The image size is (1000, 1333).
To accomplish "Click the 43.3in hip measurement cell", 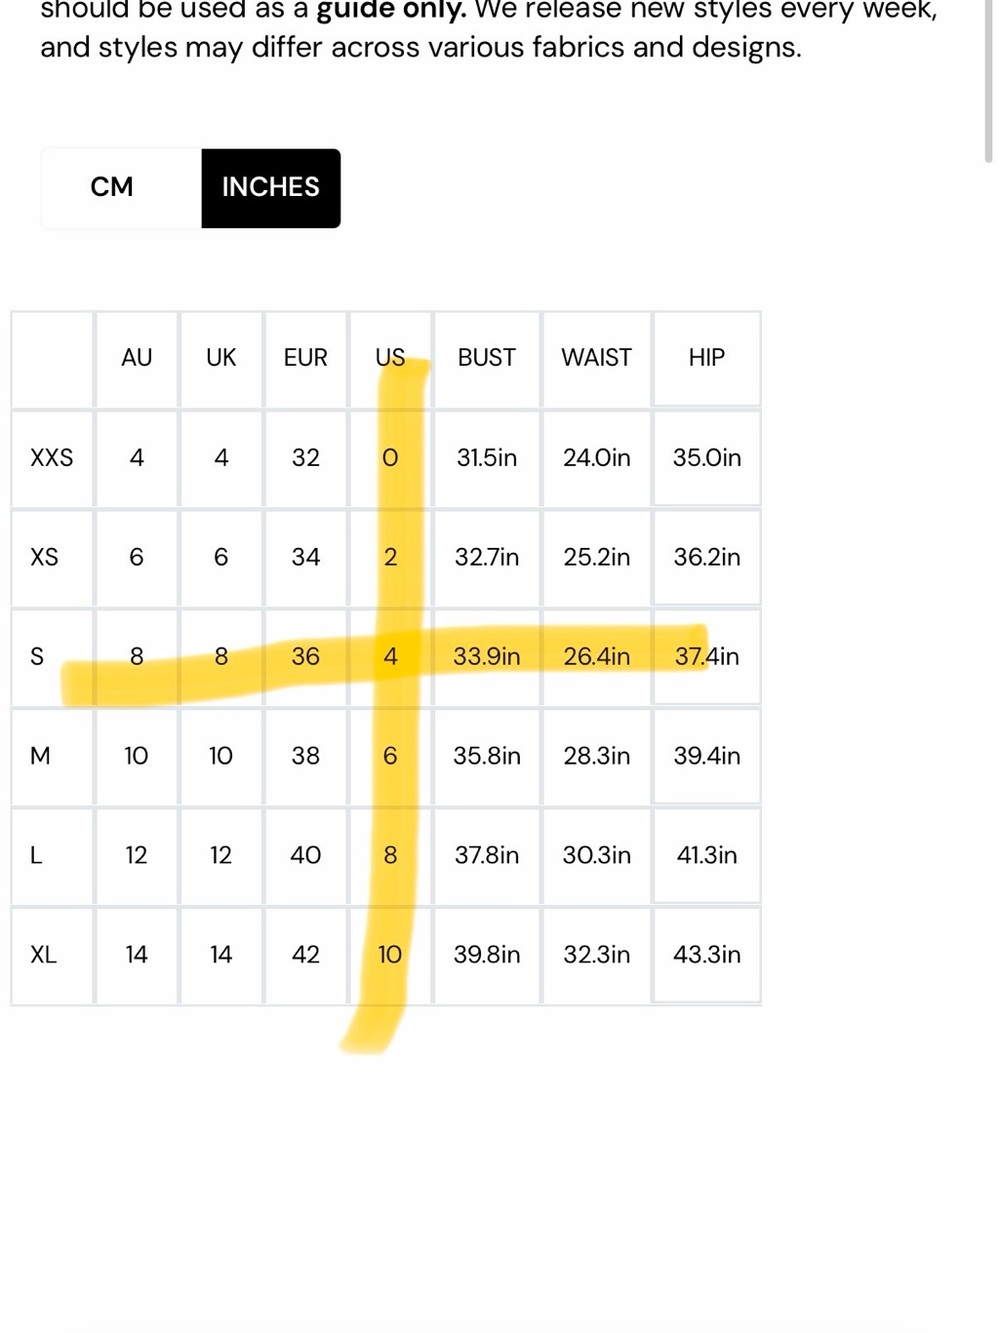I will coord(707,955).
